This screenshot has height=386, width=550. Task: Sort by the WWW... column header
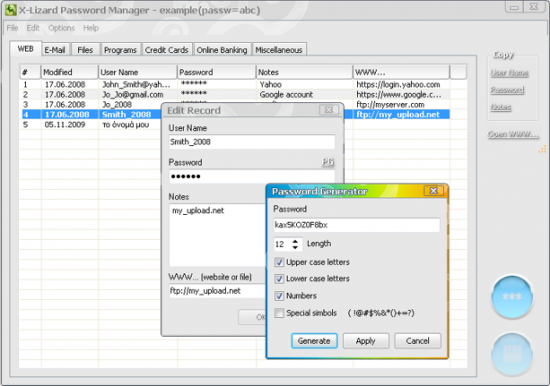(x=401, y=72)
